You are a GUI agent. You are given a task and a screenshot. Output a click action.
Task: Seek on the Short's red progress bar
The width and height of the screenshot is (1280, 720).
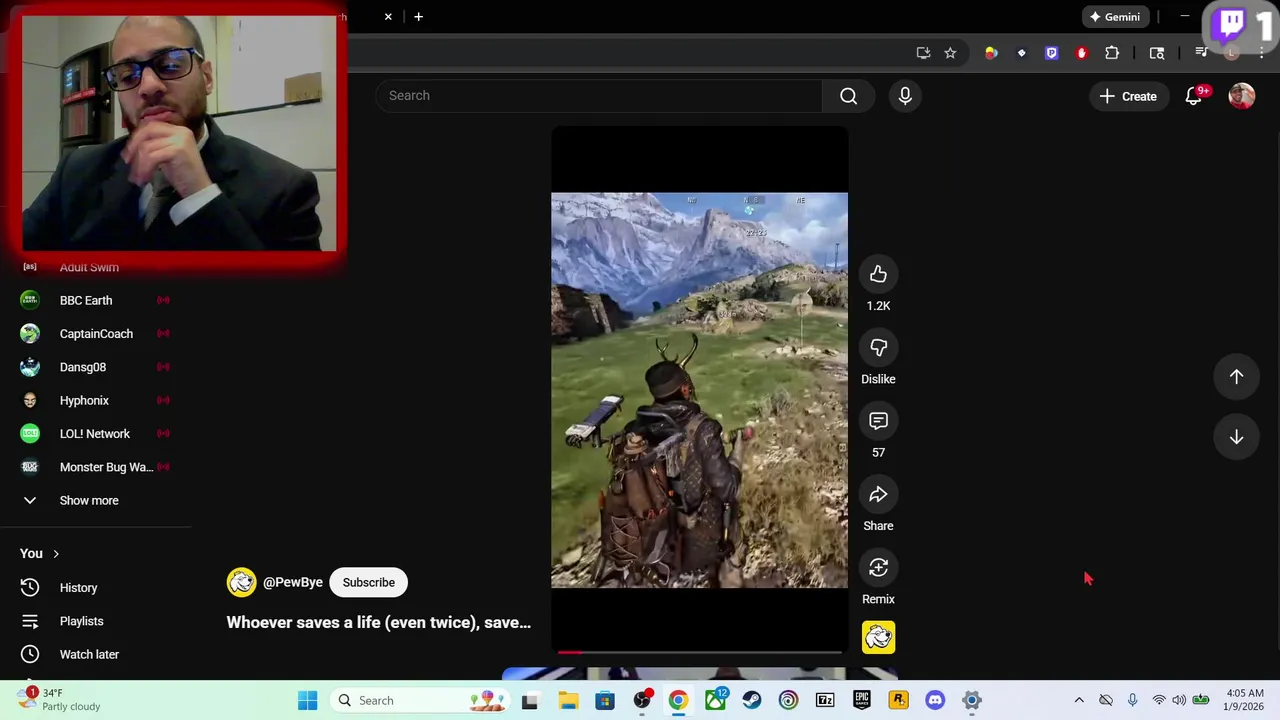click(x=699, y=652)
